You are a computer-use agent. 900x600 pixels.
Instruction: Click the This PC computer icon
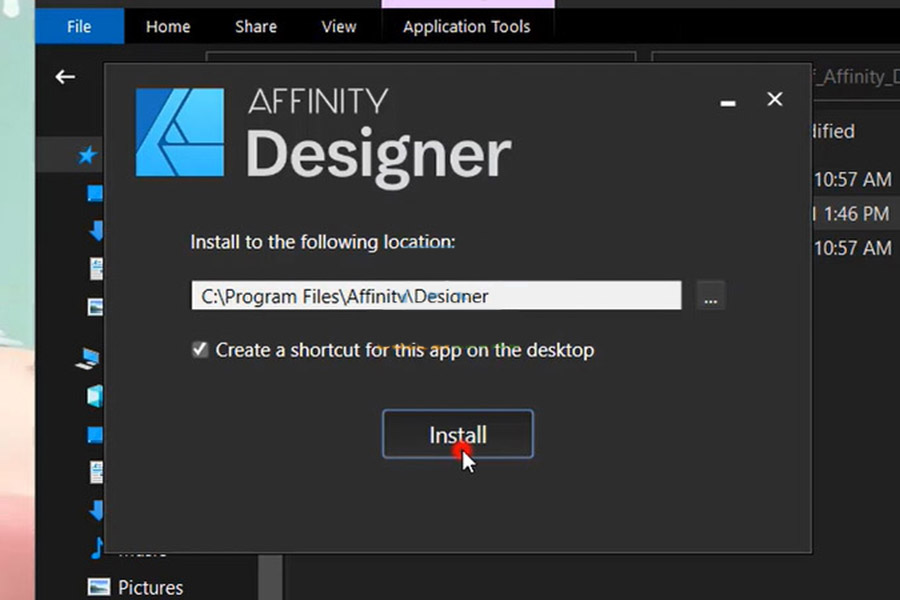(88, 359)
